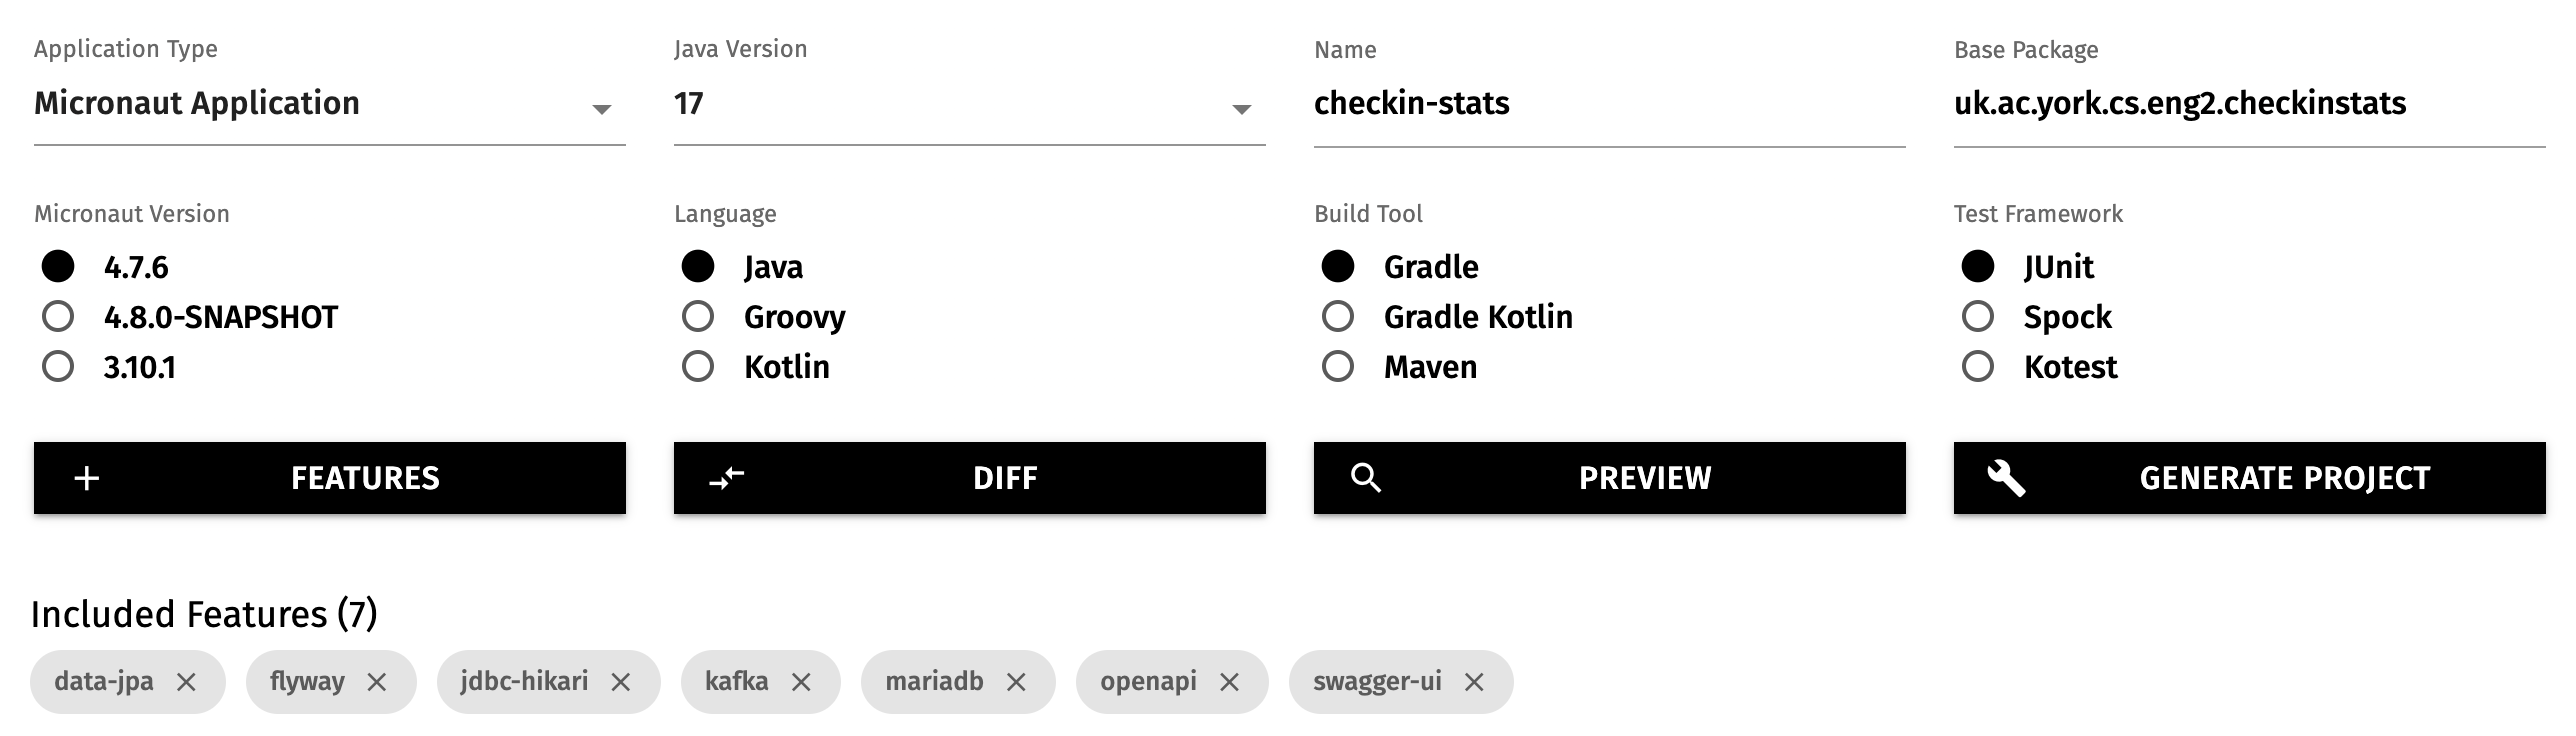2576x736 pixels.
Task: Select Spock as the test framework
Action: [1977, 316]
